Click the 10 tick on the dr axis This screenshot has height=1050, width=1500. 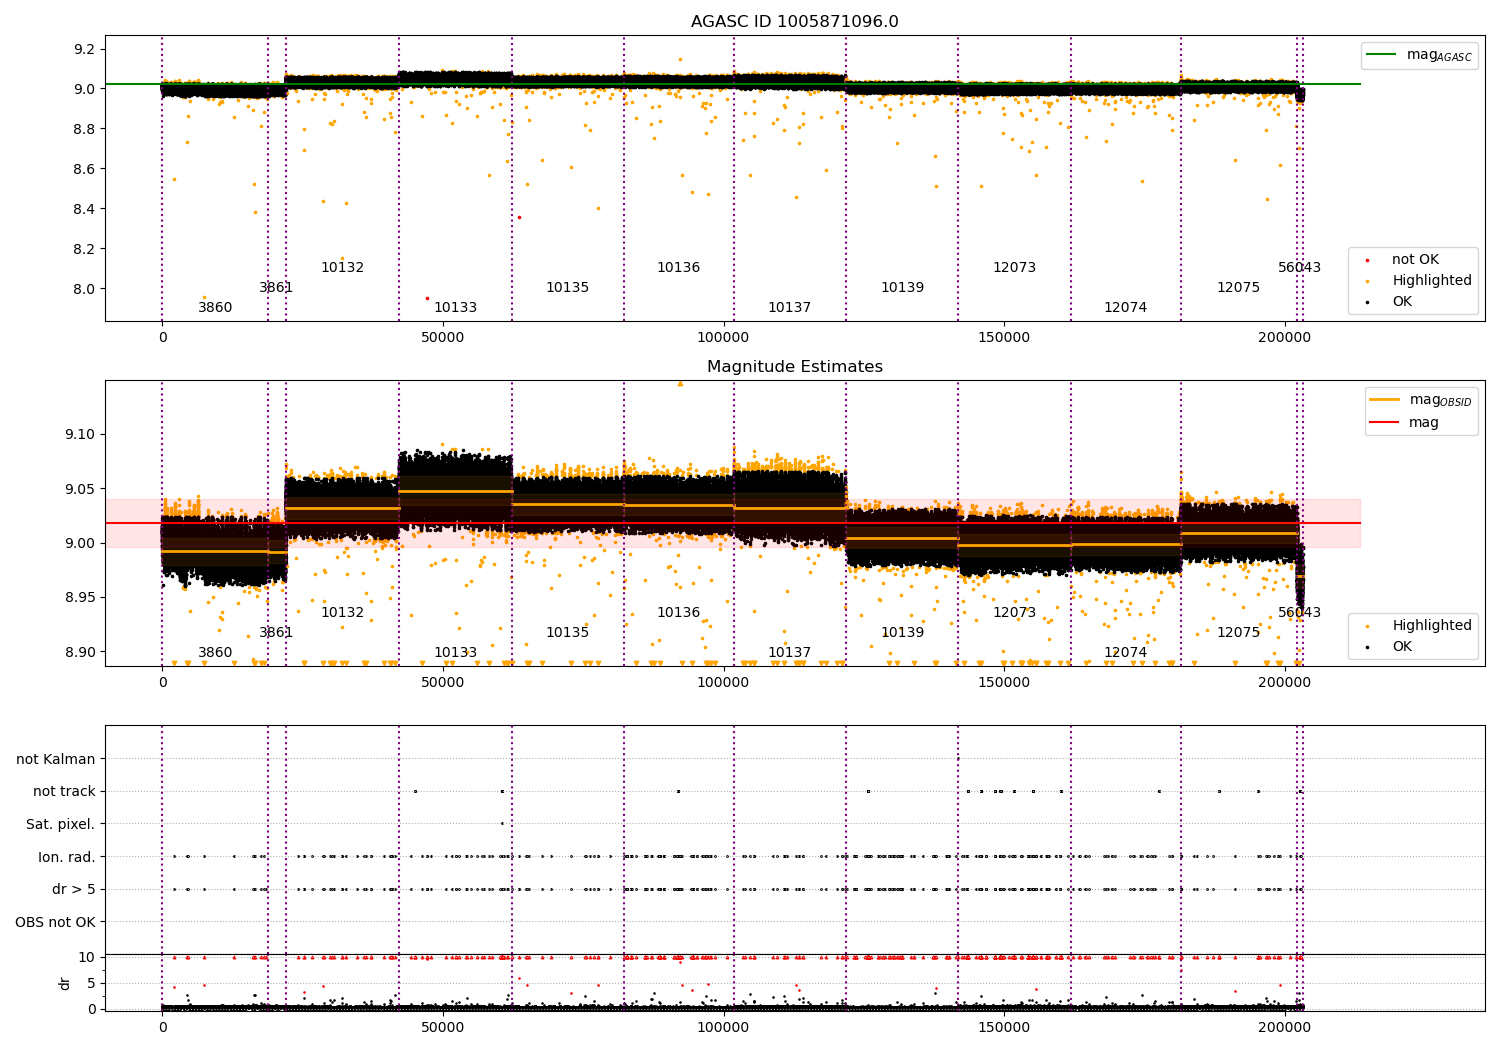pos(87,957)
